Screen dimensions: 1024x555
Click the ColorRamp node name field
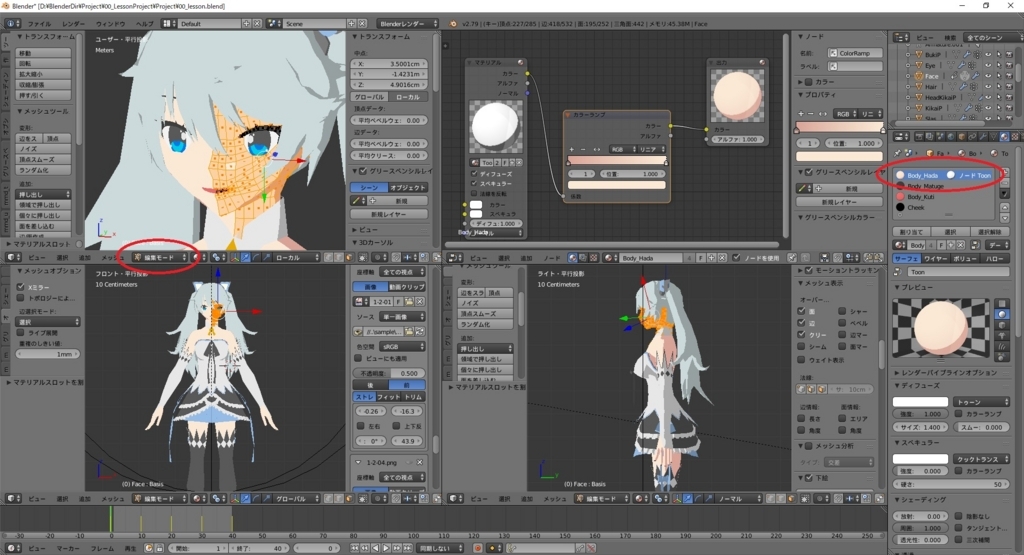[856, 53]
